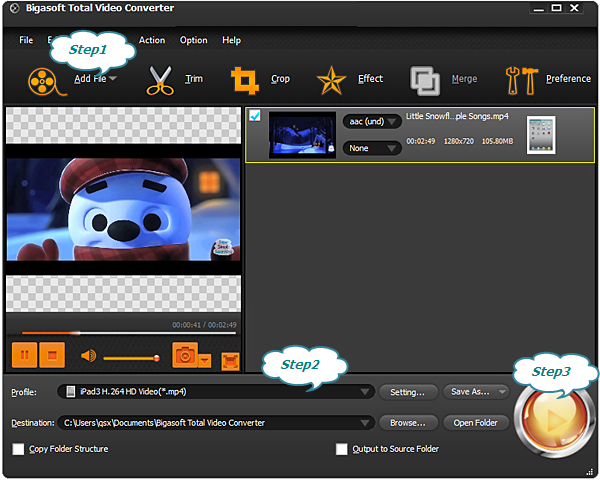Uncheck the Little Snowflake file checkbox
600x480 pixels.
click(255, 115)
